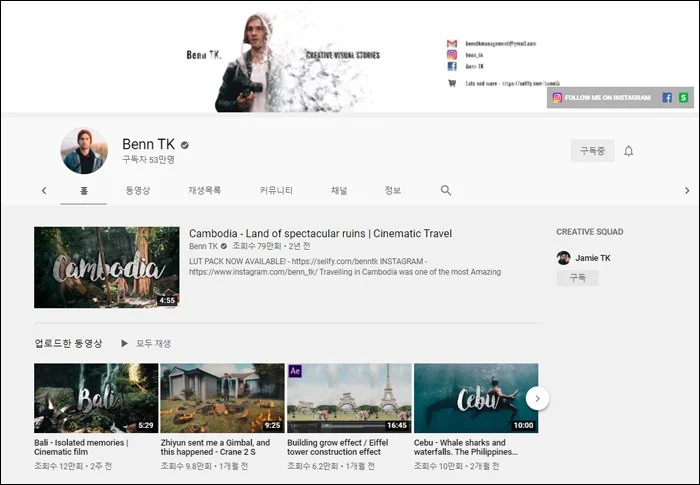Click Benn TK name under Cambodia video
The width and height of the screenshot is (700, 485).
pyautogui.click(x=203, y=246)
